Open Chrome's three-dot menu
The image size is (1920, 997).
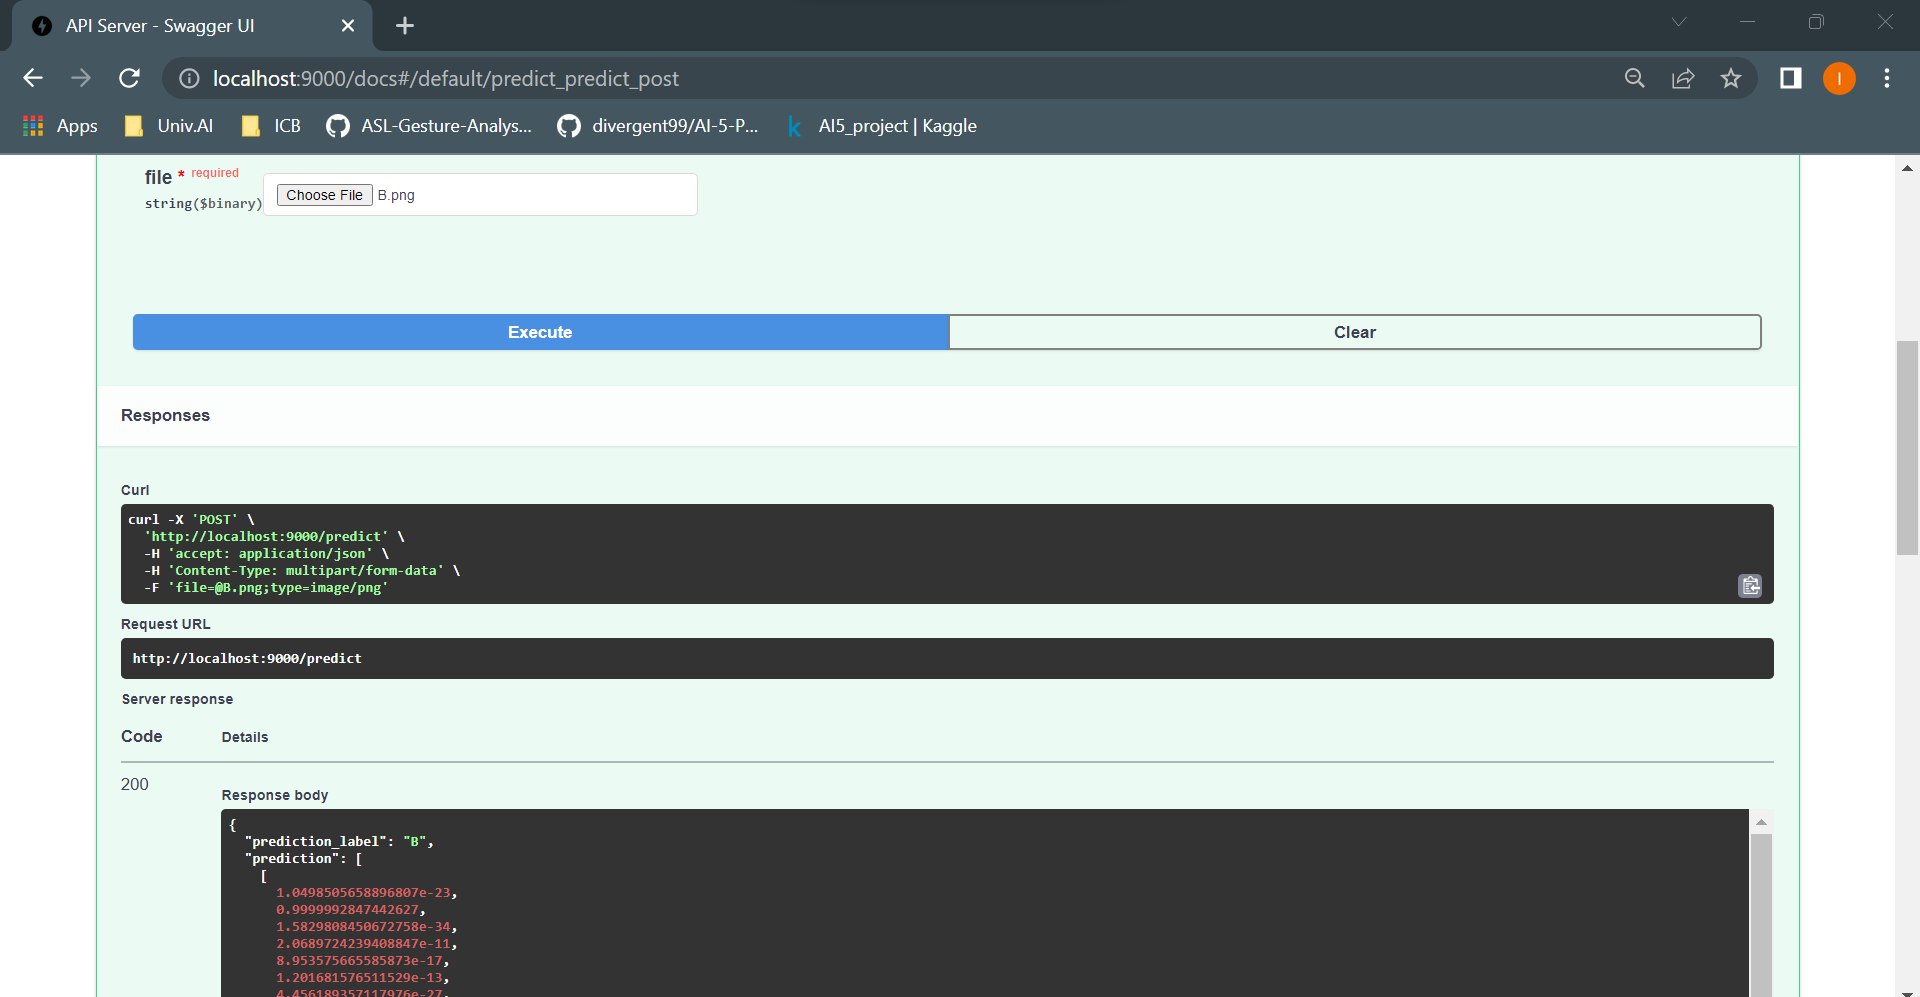click(1888, 78)
